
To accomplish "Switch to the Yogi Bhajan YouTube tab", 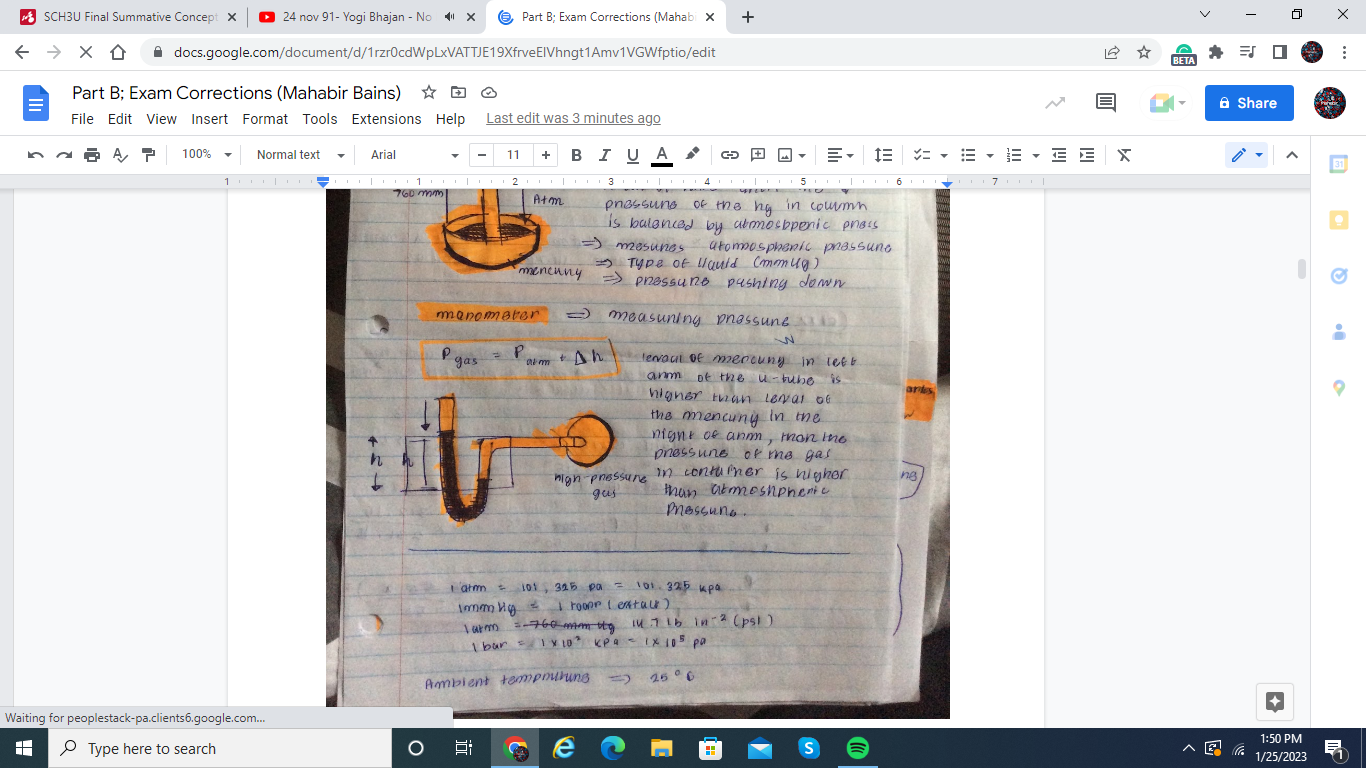I will (357, 17).
